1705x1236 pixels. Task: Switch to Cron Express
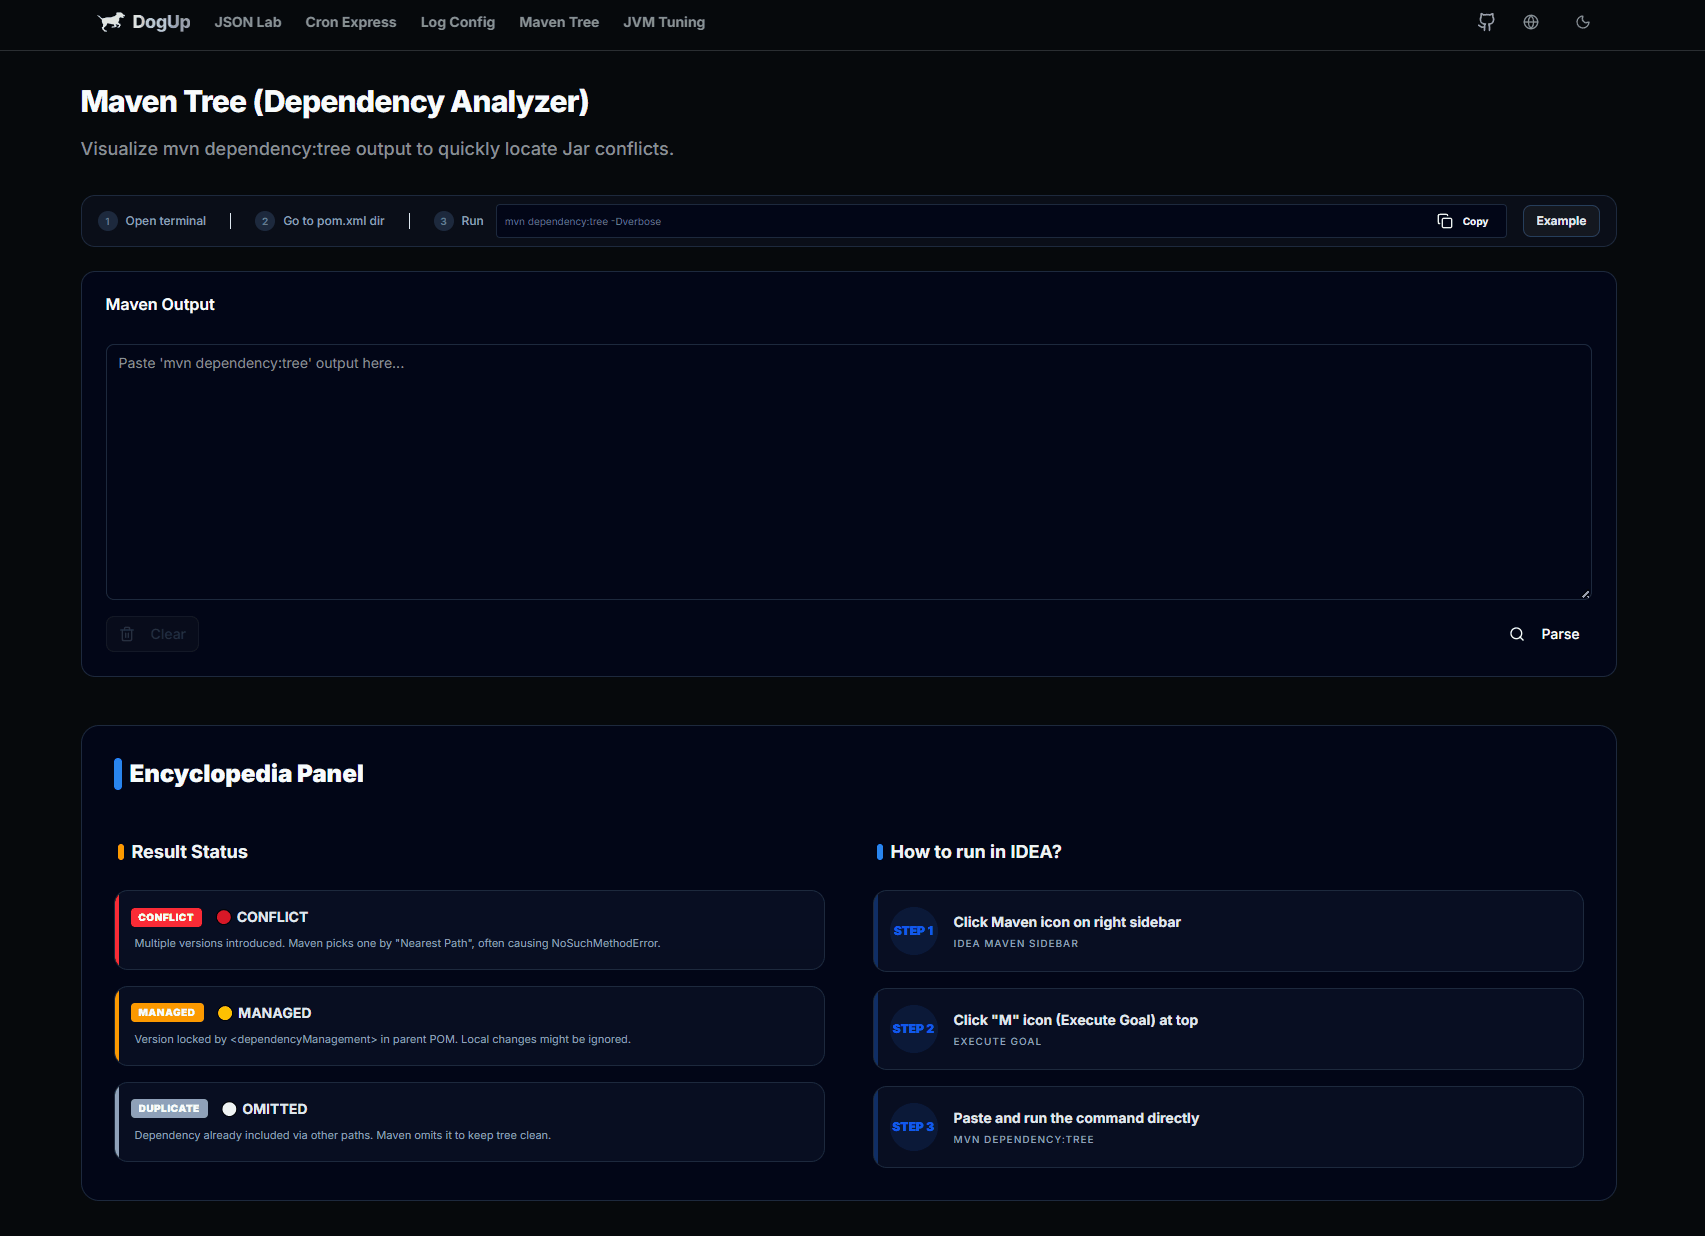coord(350,22)
